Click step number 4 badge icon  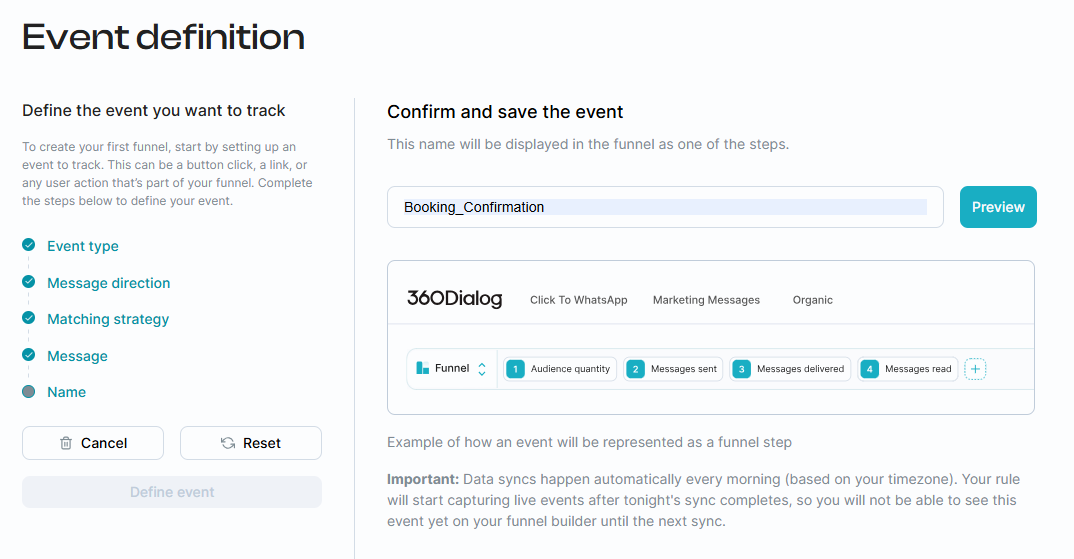[869, 369]
